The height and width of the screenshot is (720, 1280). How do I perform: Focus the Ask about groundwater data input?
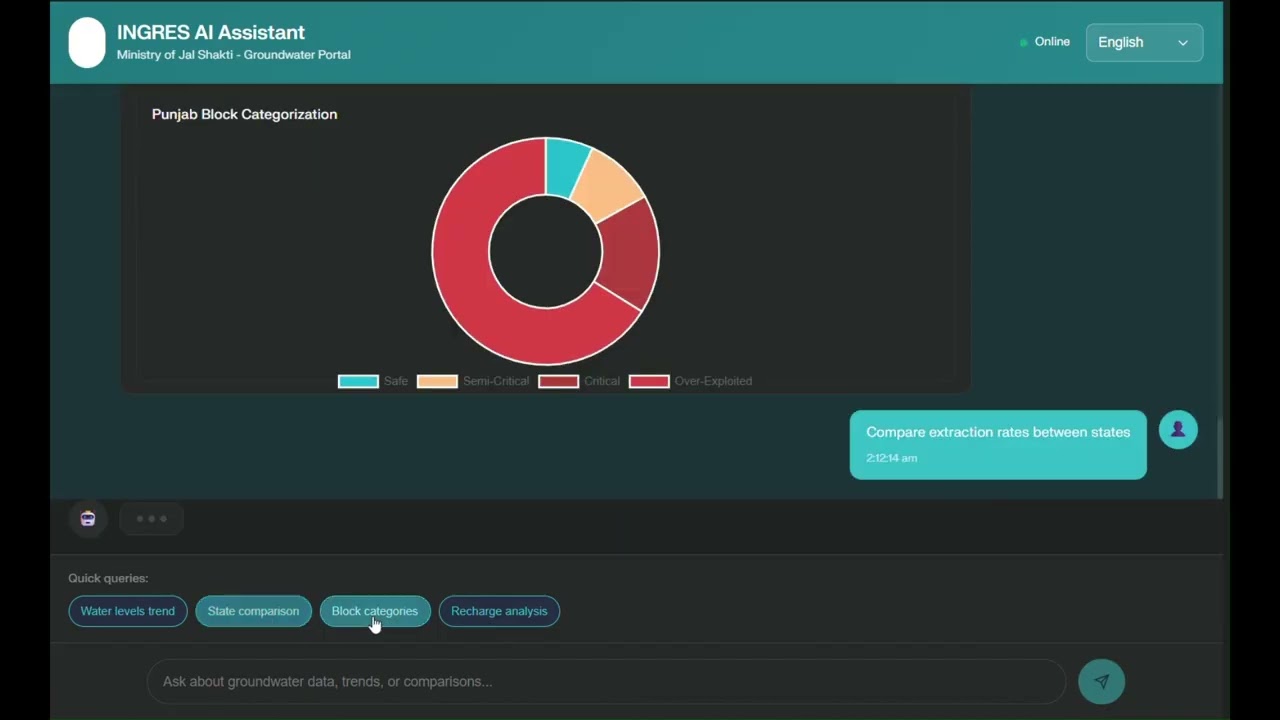coord(607,682)
